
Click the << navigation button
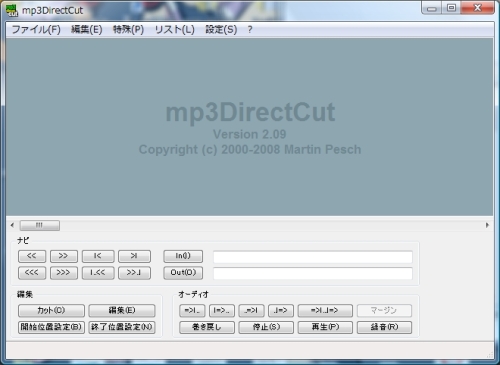(32, 256)
